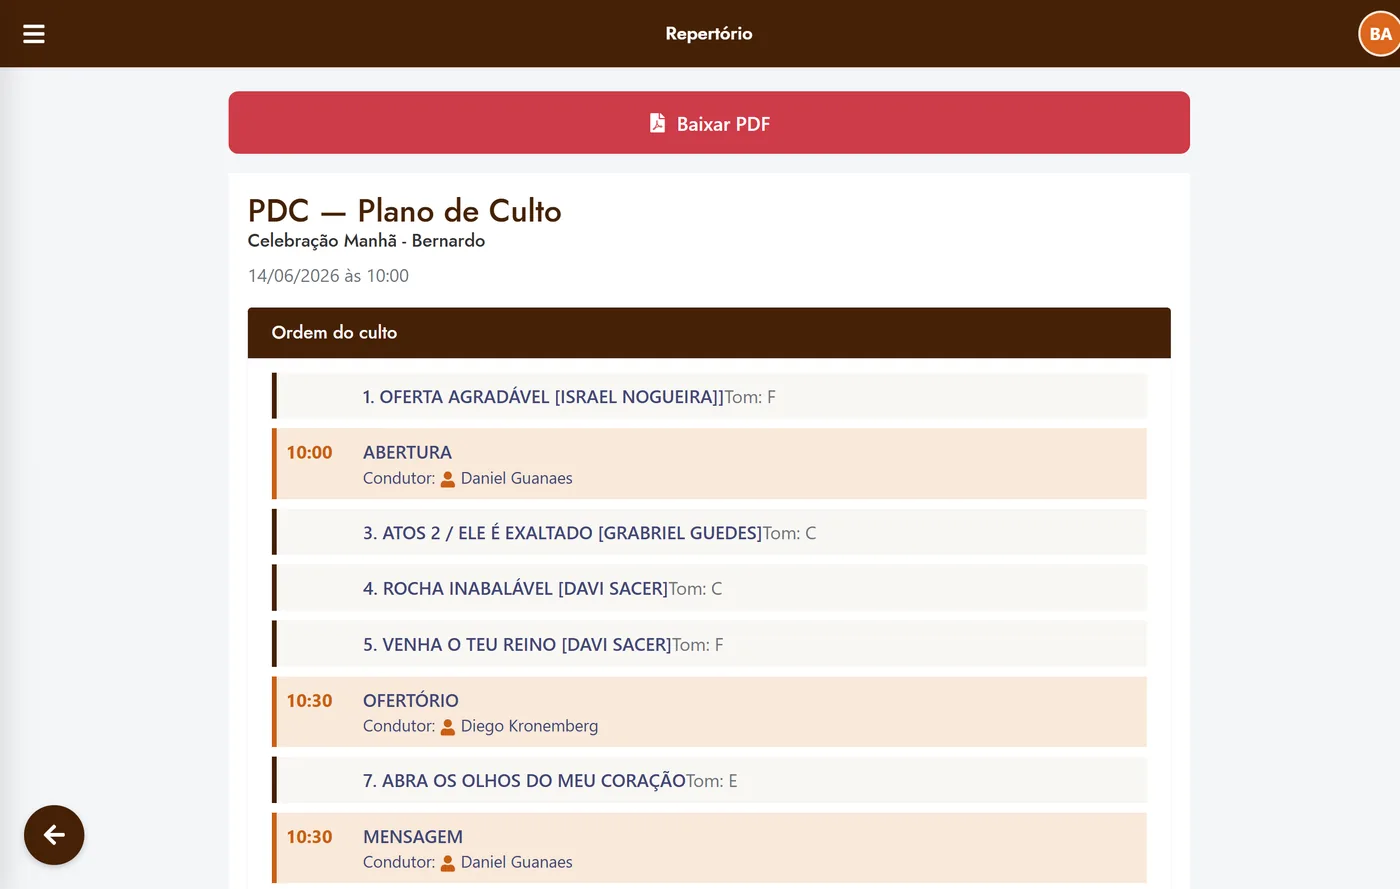Click the 10:00 time on ABERTURA
Image resolution: width=1400 pixels, height=889 pixels.
tap(309, 453)
